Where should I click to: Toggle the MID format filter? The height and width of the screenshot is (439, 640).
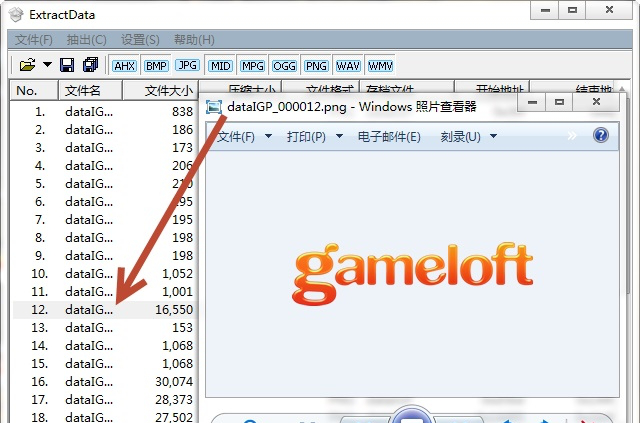[220, 66]
